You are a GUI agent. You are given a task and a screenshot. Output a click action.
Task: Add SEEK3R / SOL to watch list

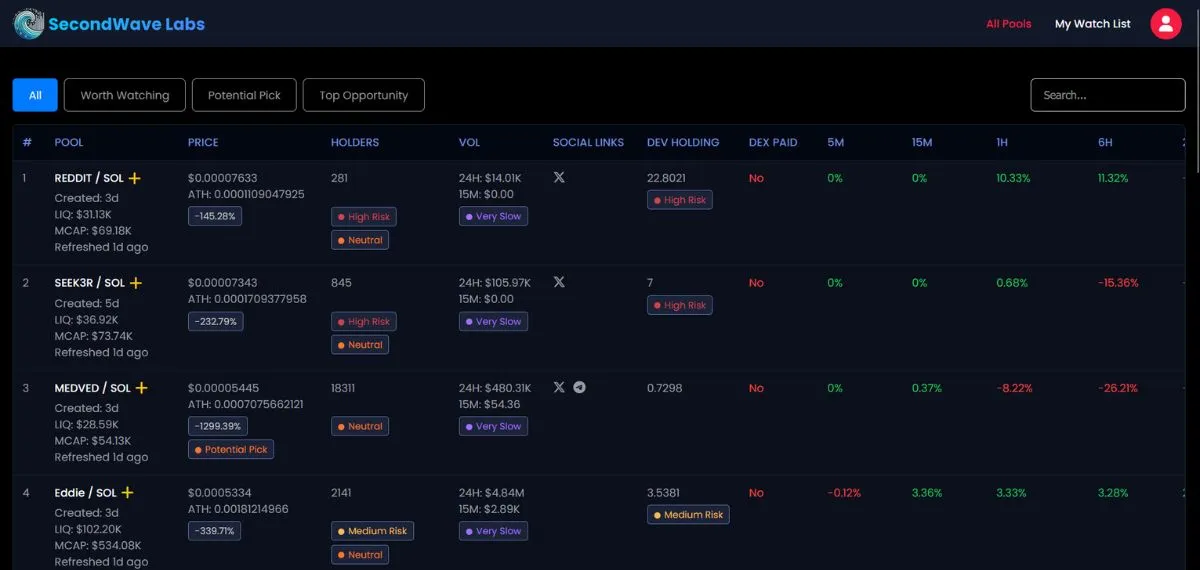136,283
